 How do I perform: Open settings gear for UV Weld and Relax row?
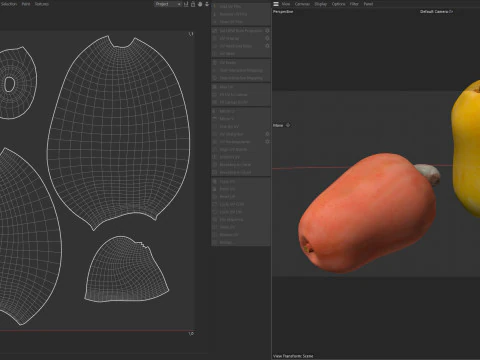pyautogui.click(x=267, y=46)
